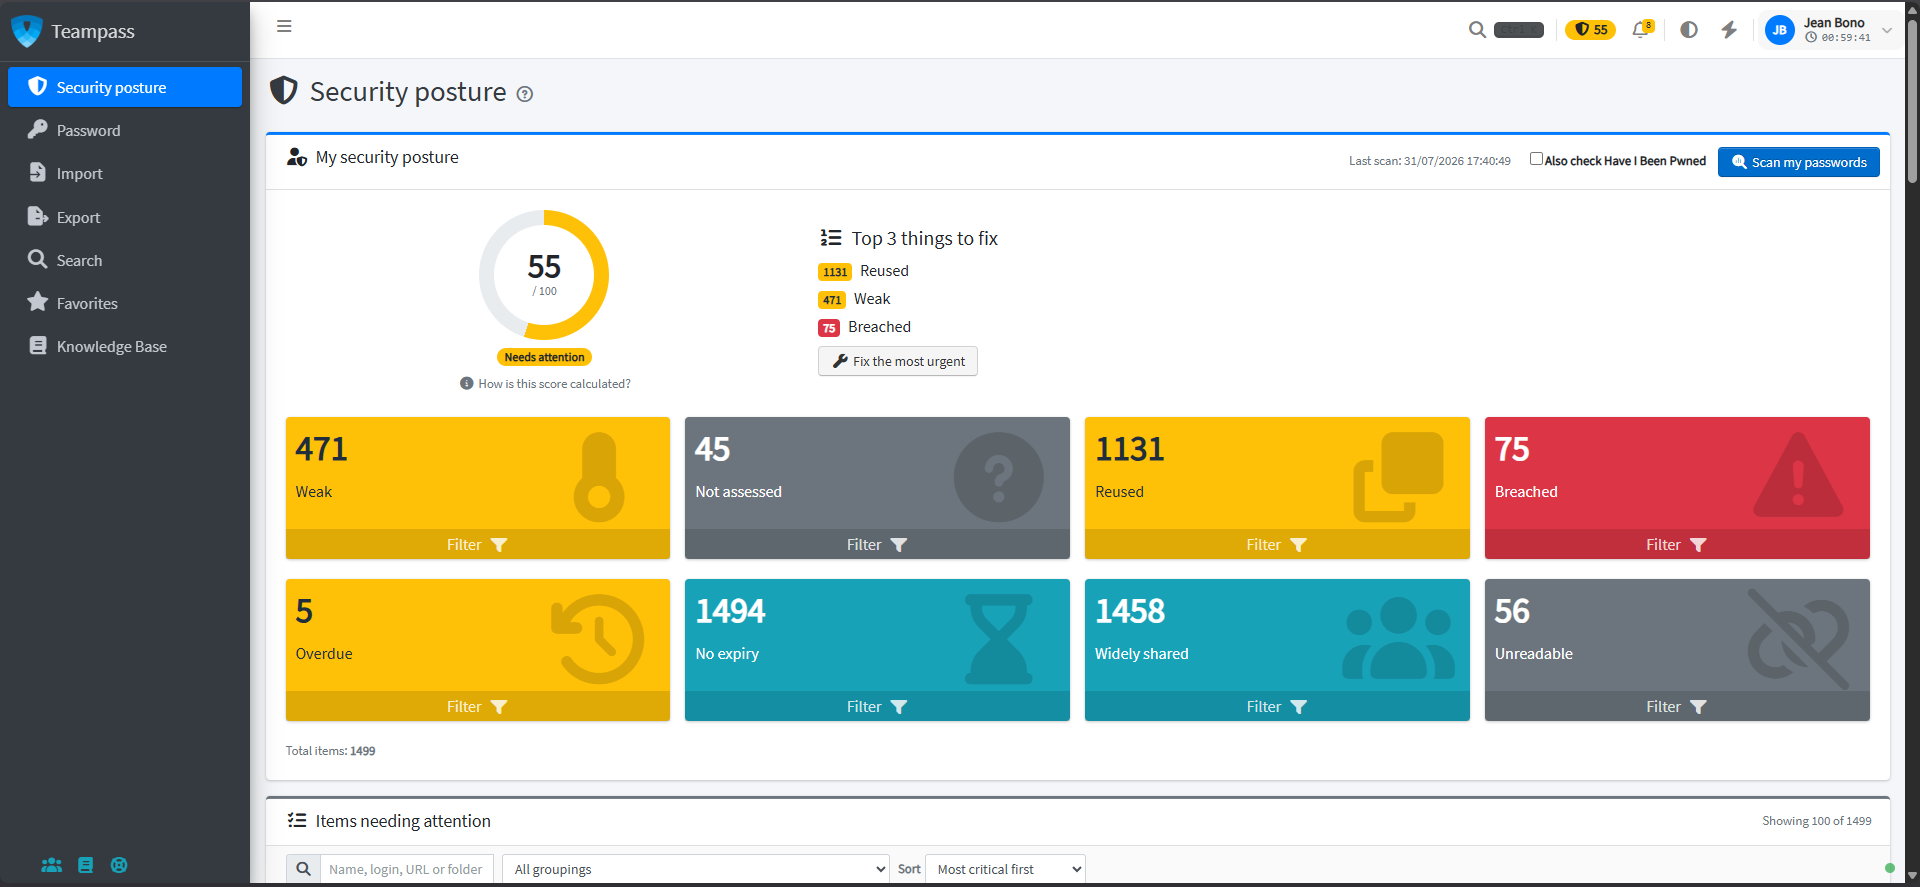The height and width of the screenshot is (887, 1920).
Task: Click the JB user avatar
Action: [x=1780, y=30]
